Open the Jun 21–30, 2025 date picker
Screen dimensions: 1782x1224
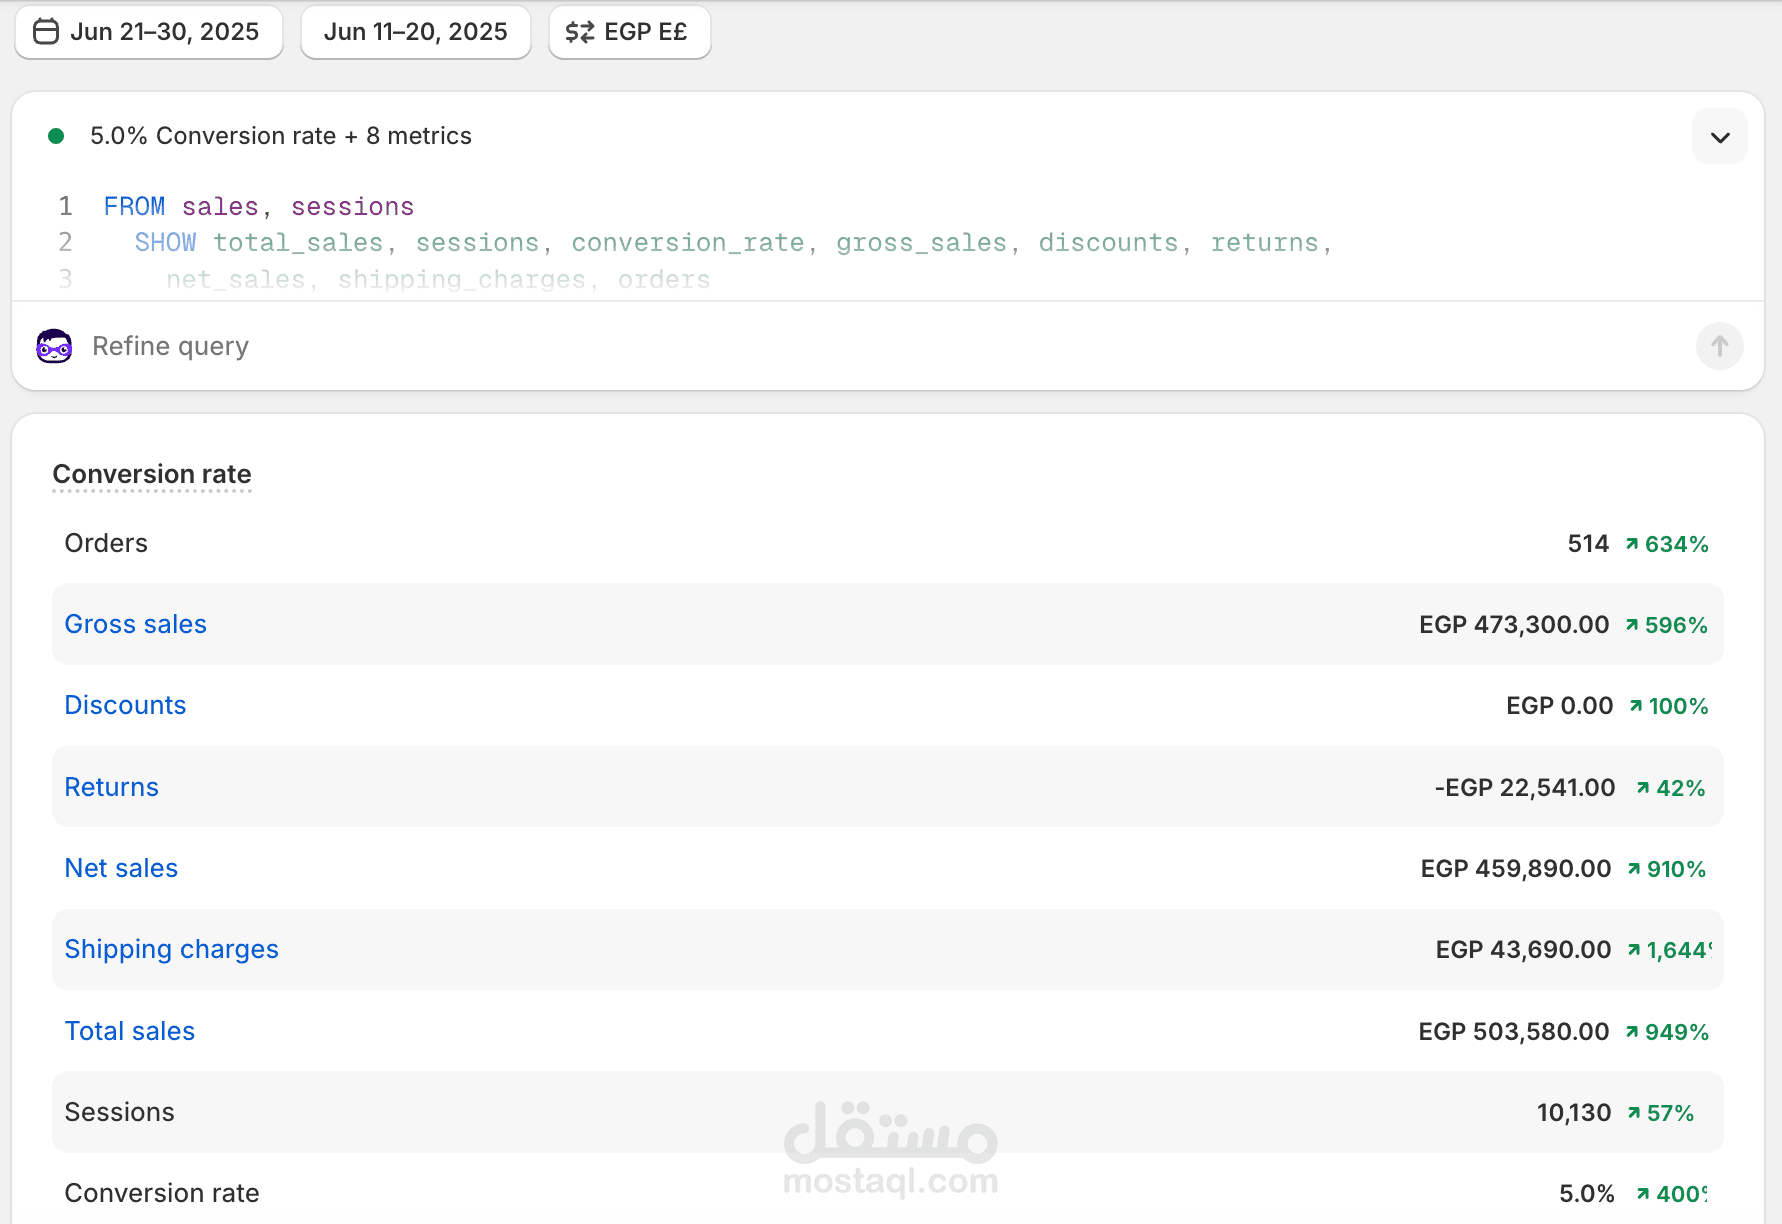coord(149,32)
